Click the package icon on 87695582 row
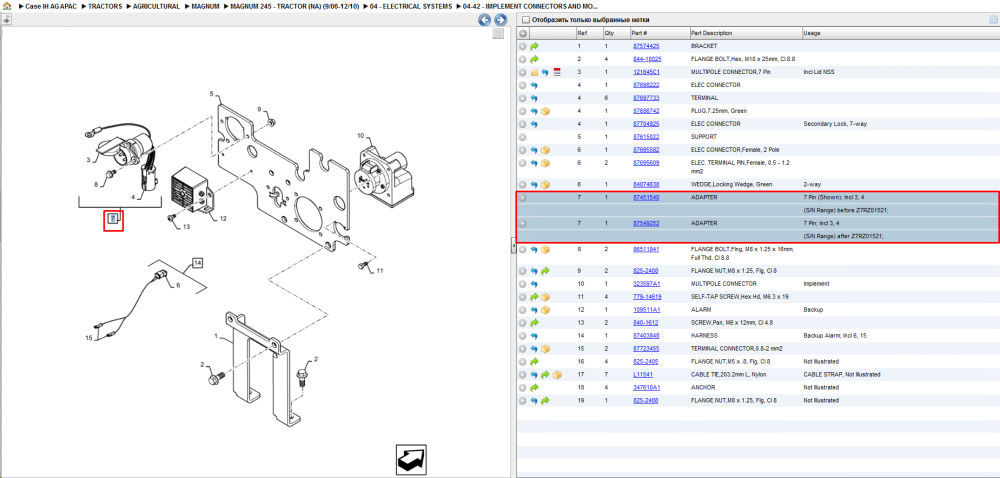This screenshot has height=478, width=1000. (x=545, y=150)
